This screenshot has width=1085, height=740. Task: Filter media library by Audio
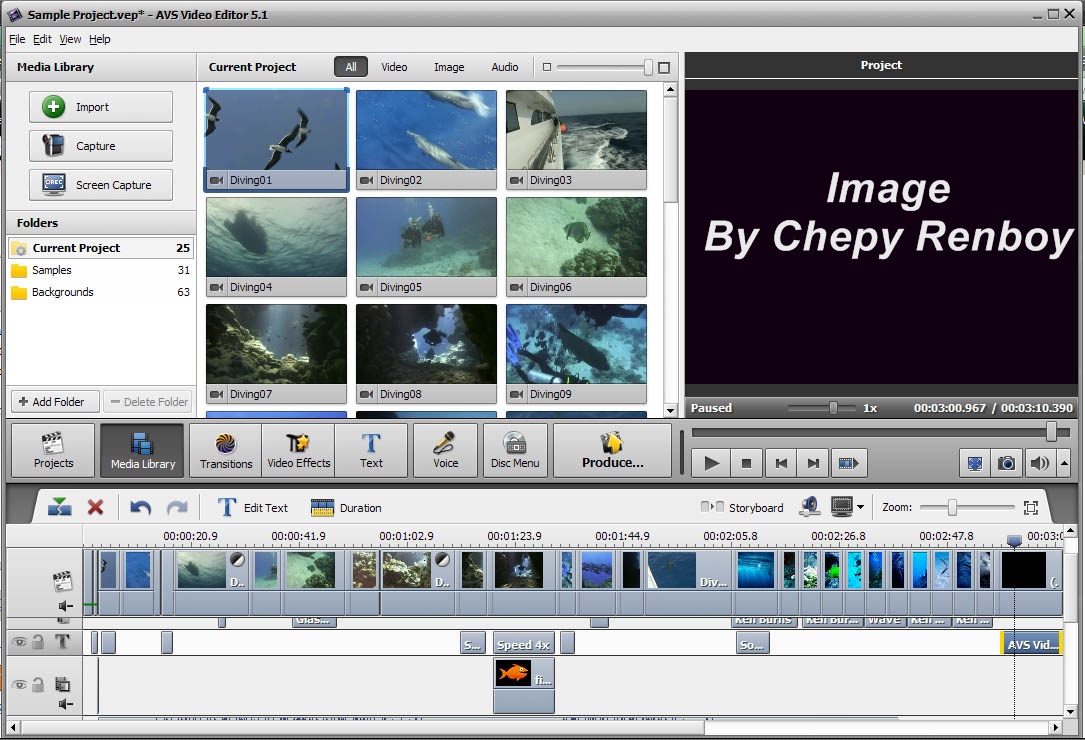[x=504, y=67]
